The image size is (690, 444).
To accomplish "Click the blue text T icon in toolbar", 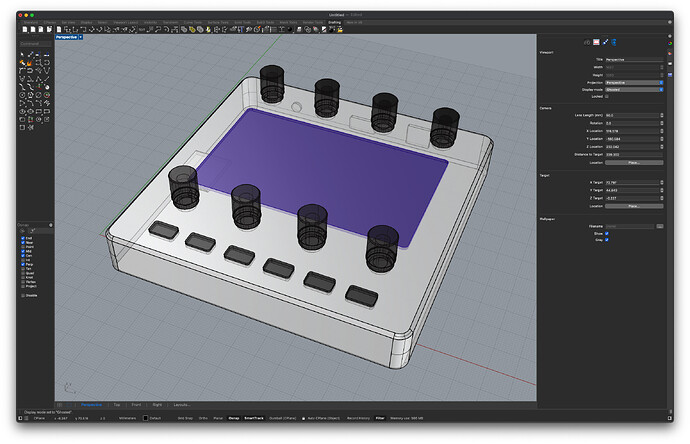I will click(x=242, y=29).
